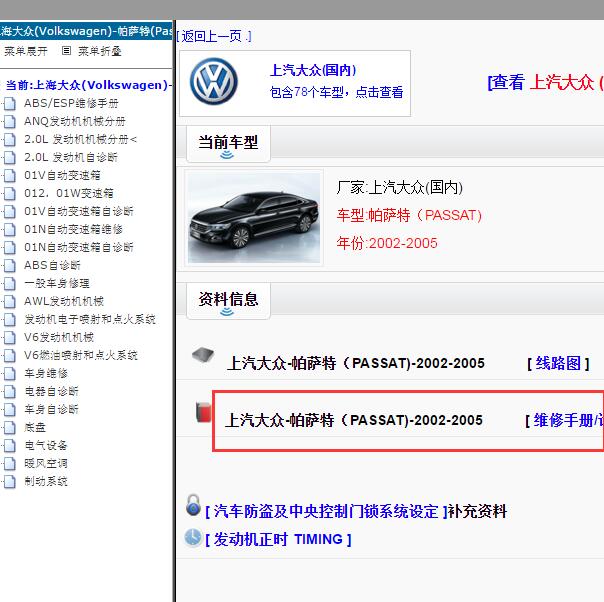This screenshot has width=604, height=602.
Task: Open 01N自动变速箱自诊断 tree item
Action: (79, 247)
